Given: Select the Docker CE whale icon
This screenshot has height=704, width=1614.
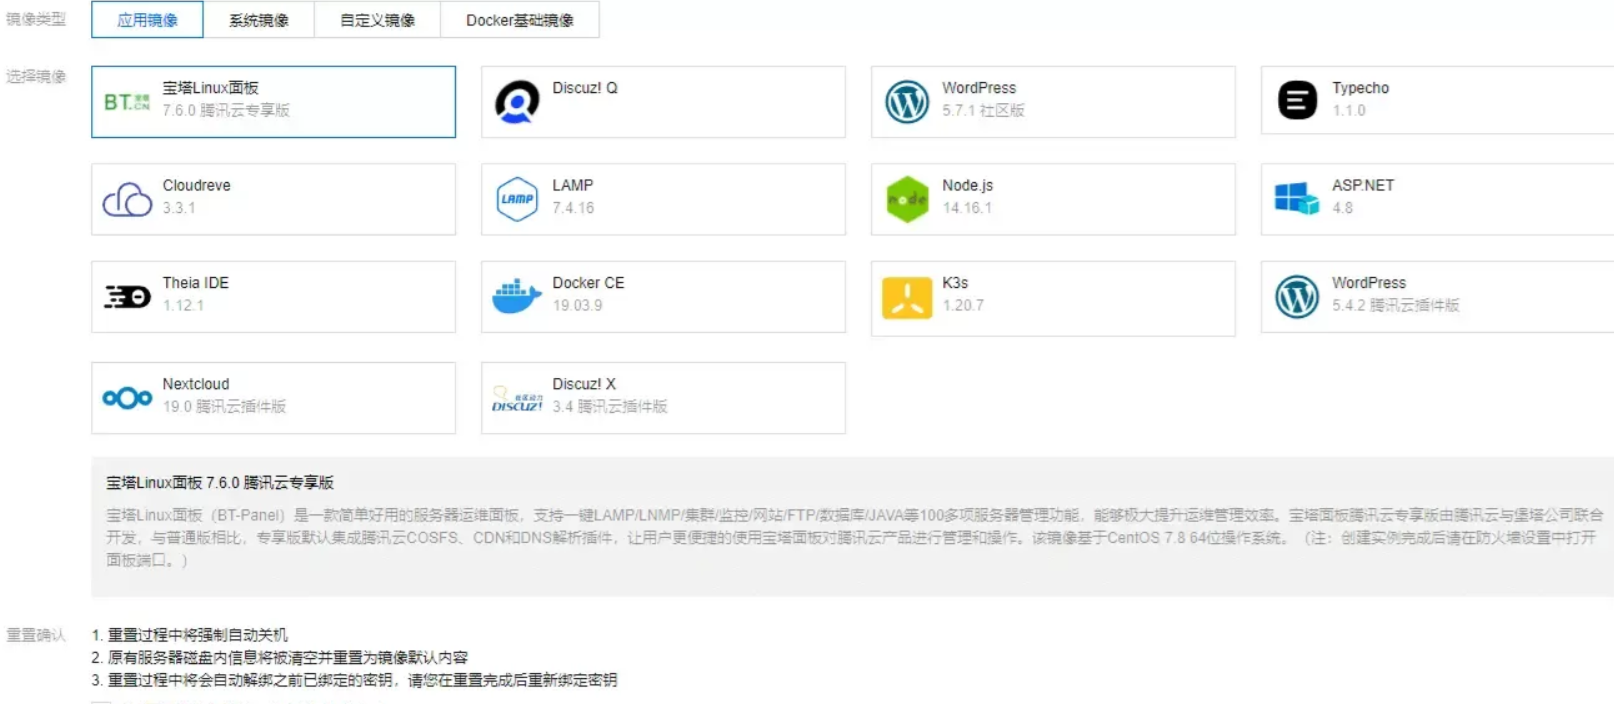Looking at the screenshot, I should coord(517,296).
